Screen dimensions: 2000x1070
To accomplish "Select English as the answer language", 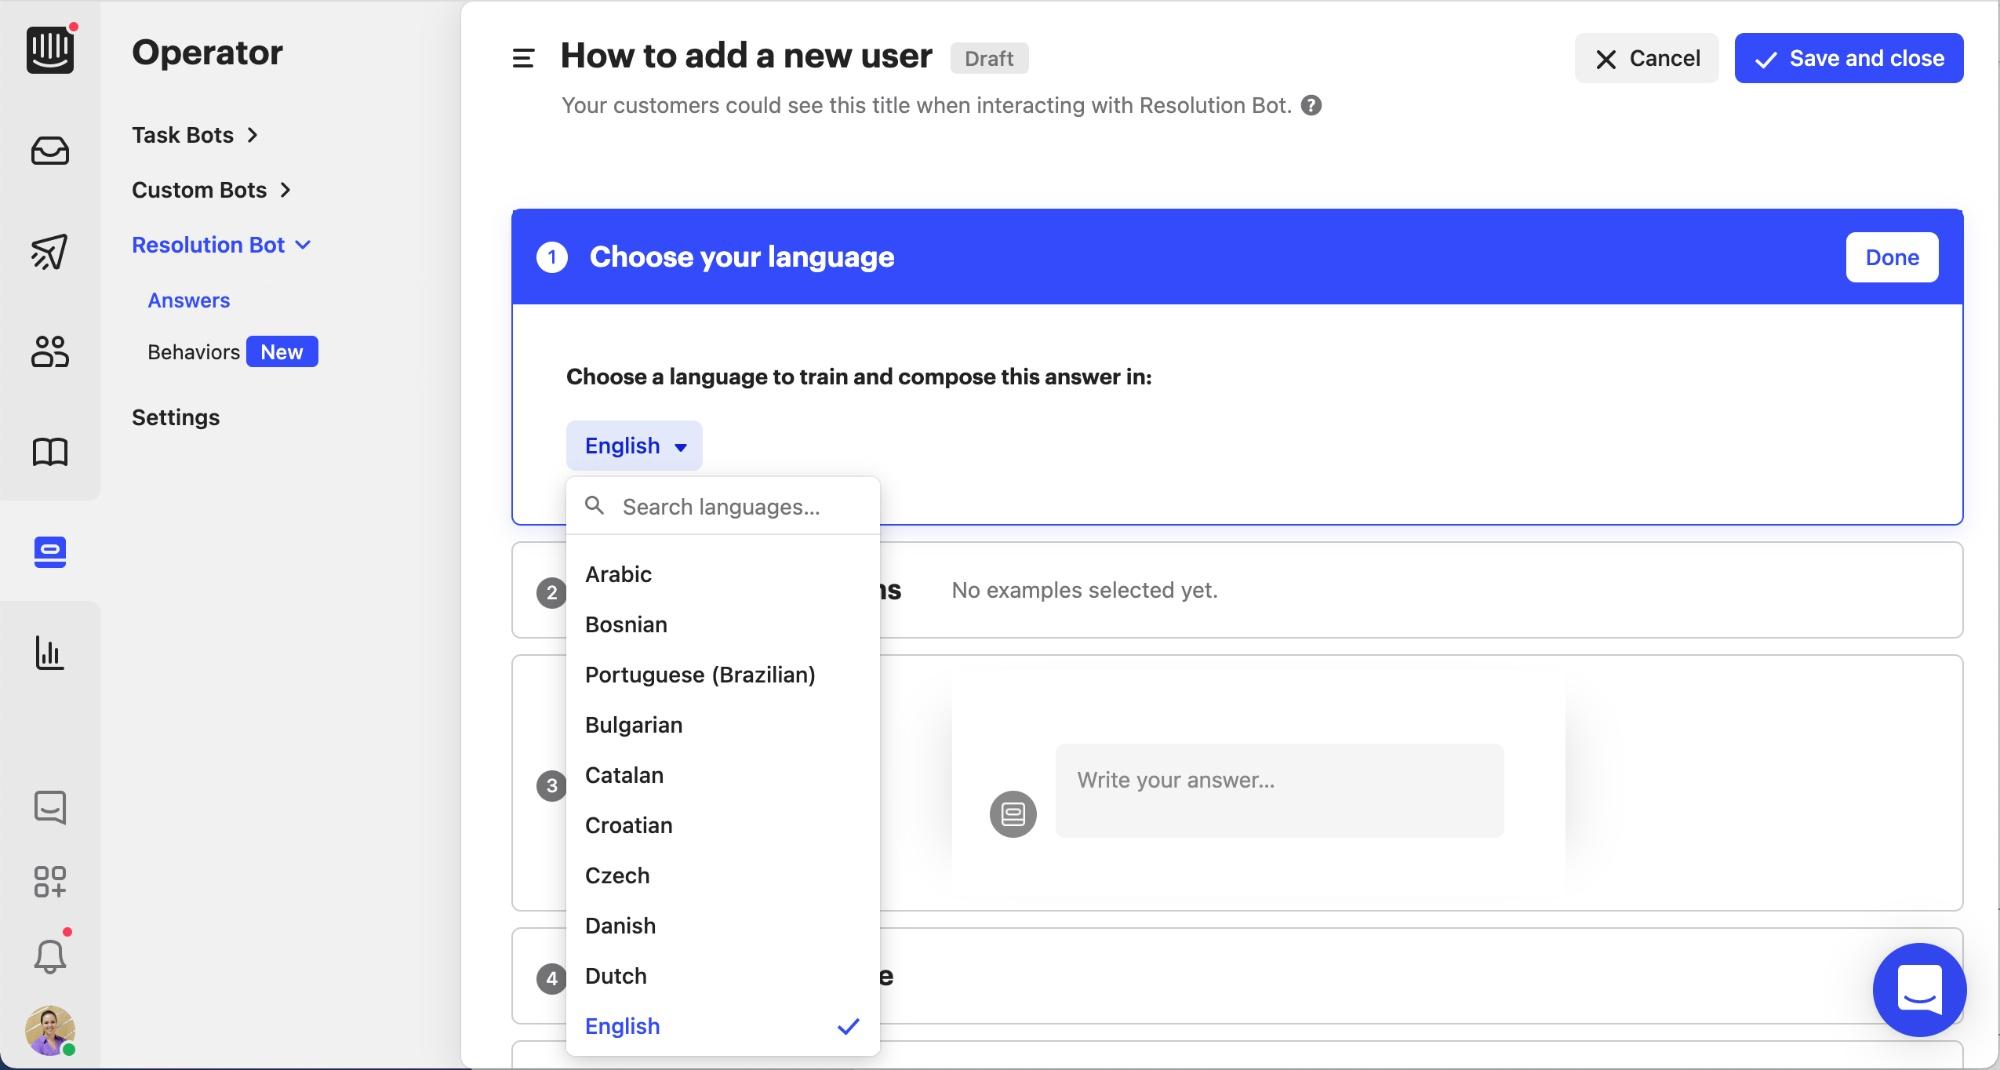I will point(622,1026).
